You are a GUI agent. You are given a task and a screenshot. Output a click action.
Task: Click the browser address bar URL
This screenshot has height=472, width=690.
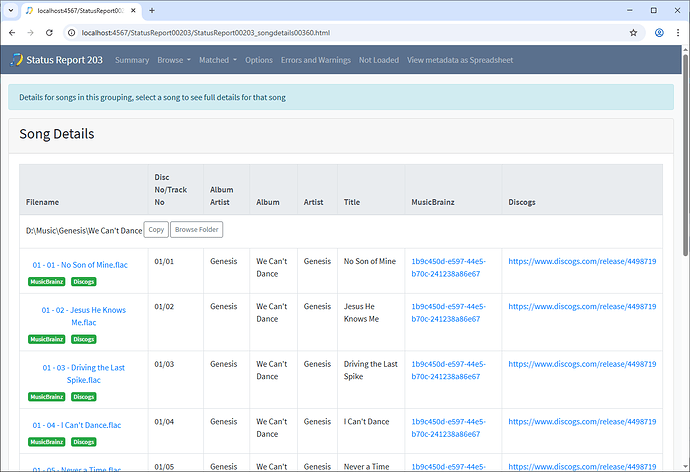[x=206, y=33]
